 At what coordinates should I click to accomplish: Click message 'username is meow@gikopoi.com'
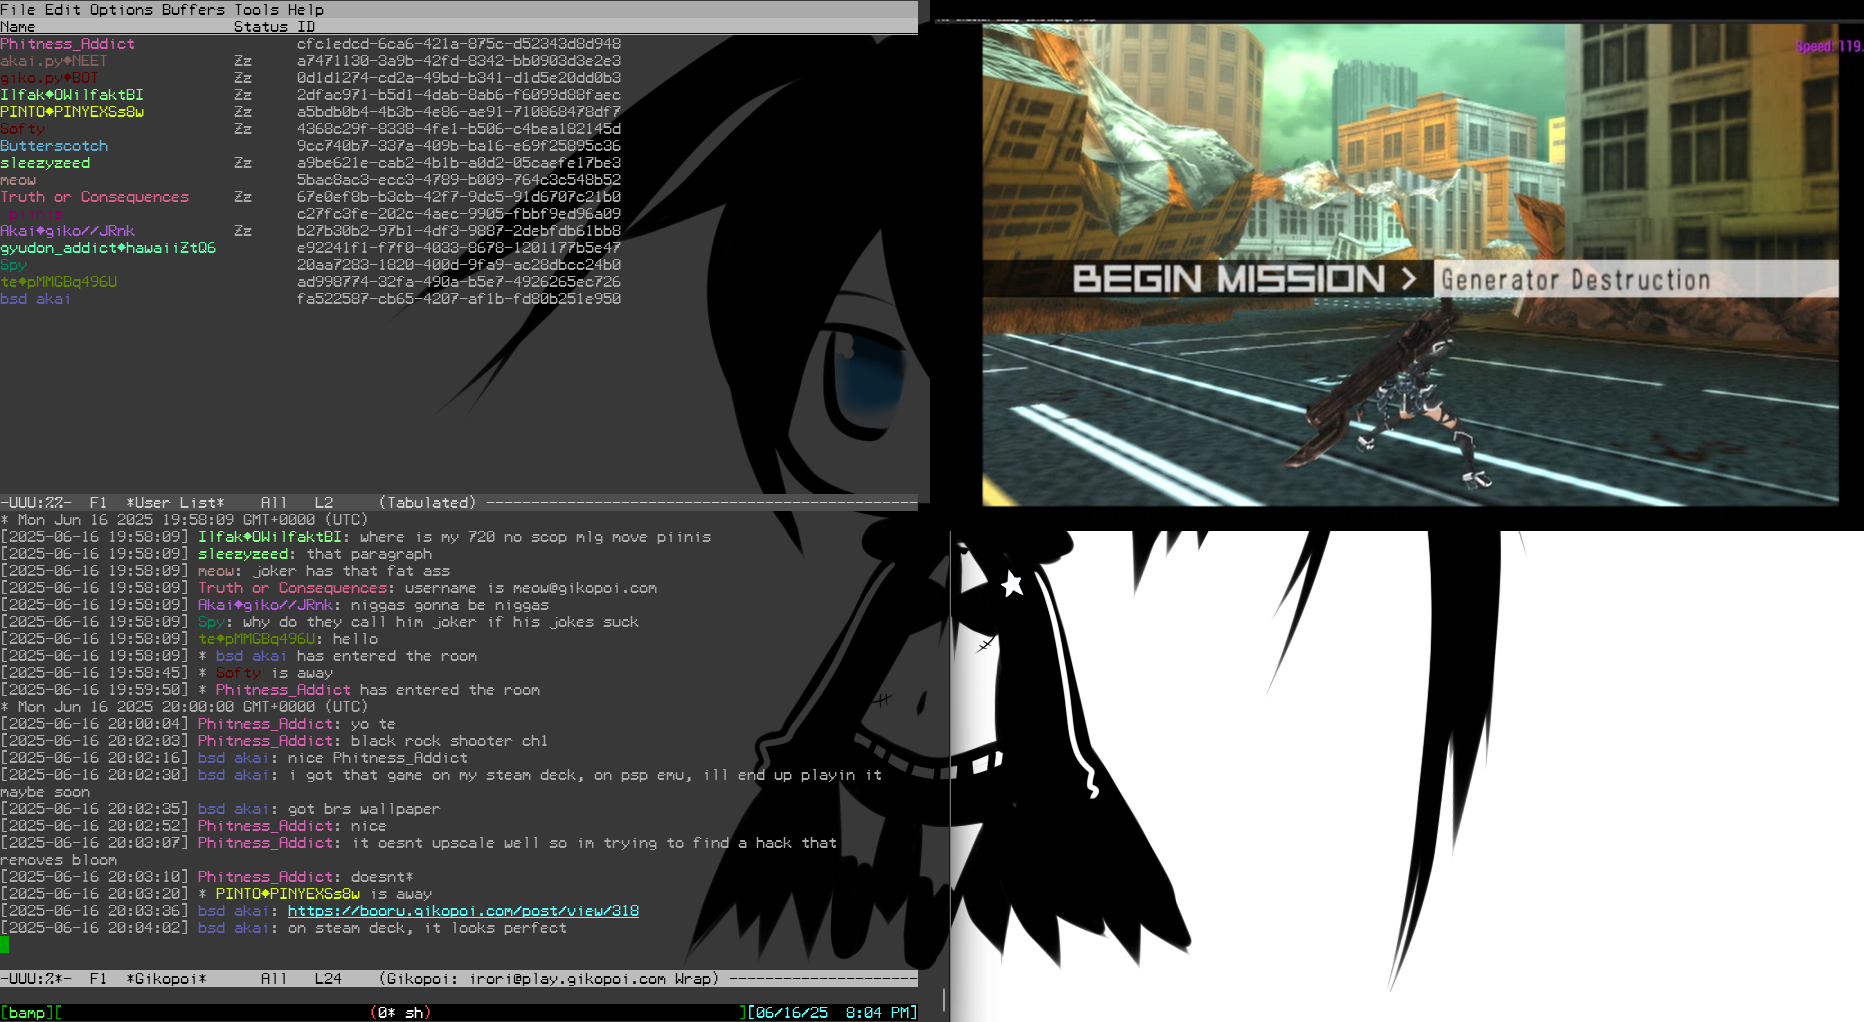click(531, 588)
